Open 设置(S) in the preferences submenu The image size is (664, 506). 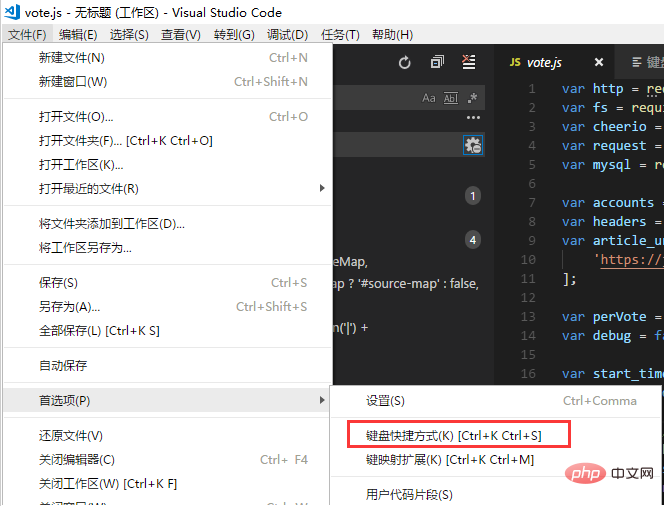tap(495, 401)
